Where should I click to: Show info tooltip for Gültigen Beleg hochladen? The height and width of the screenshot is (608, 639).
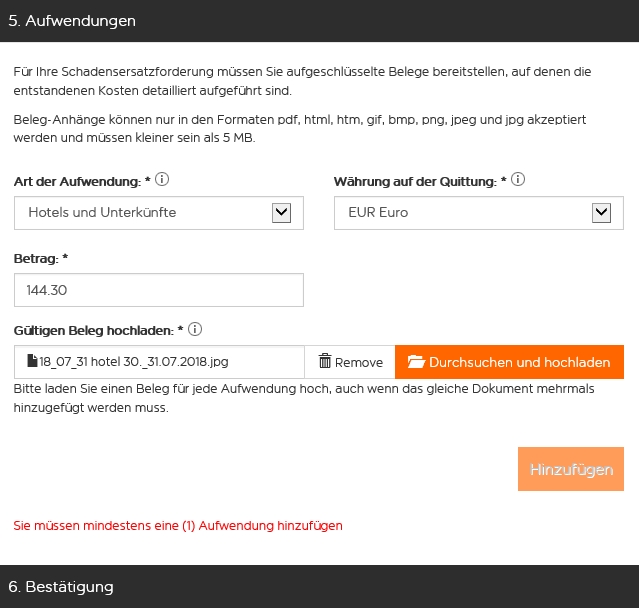(x=195, y=329)
